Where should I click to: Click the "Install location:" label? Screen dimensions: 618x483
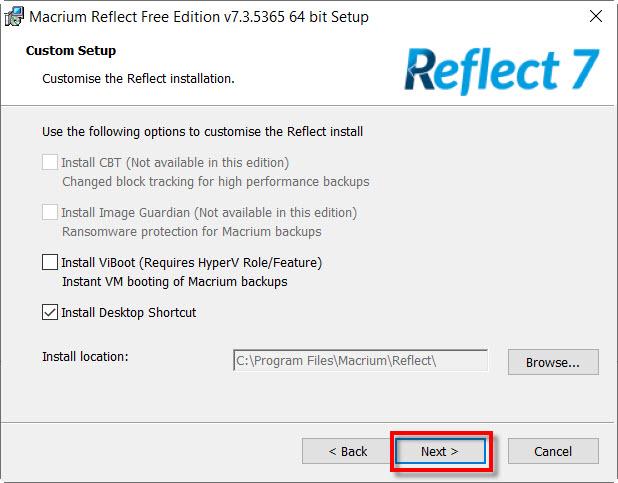point(86,356)
